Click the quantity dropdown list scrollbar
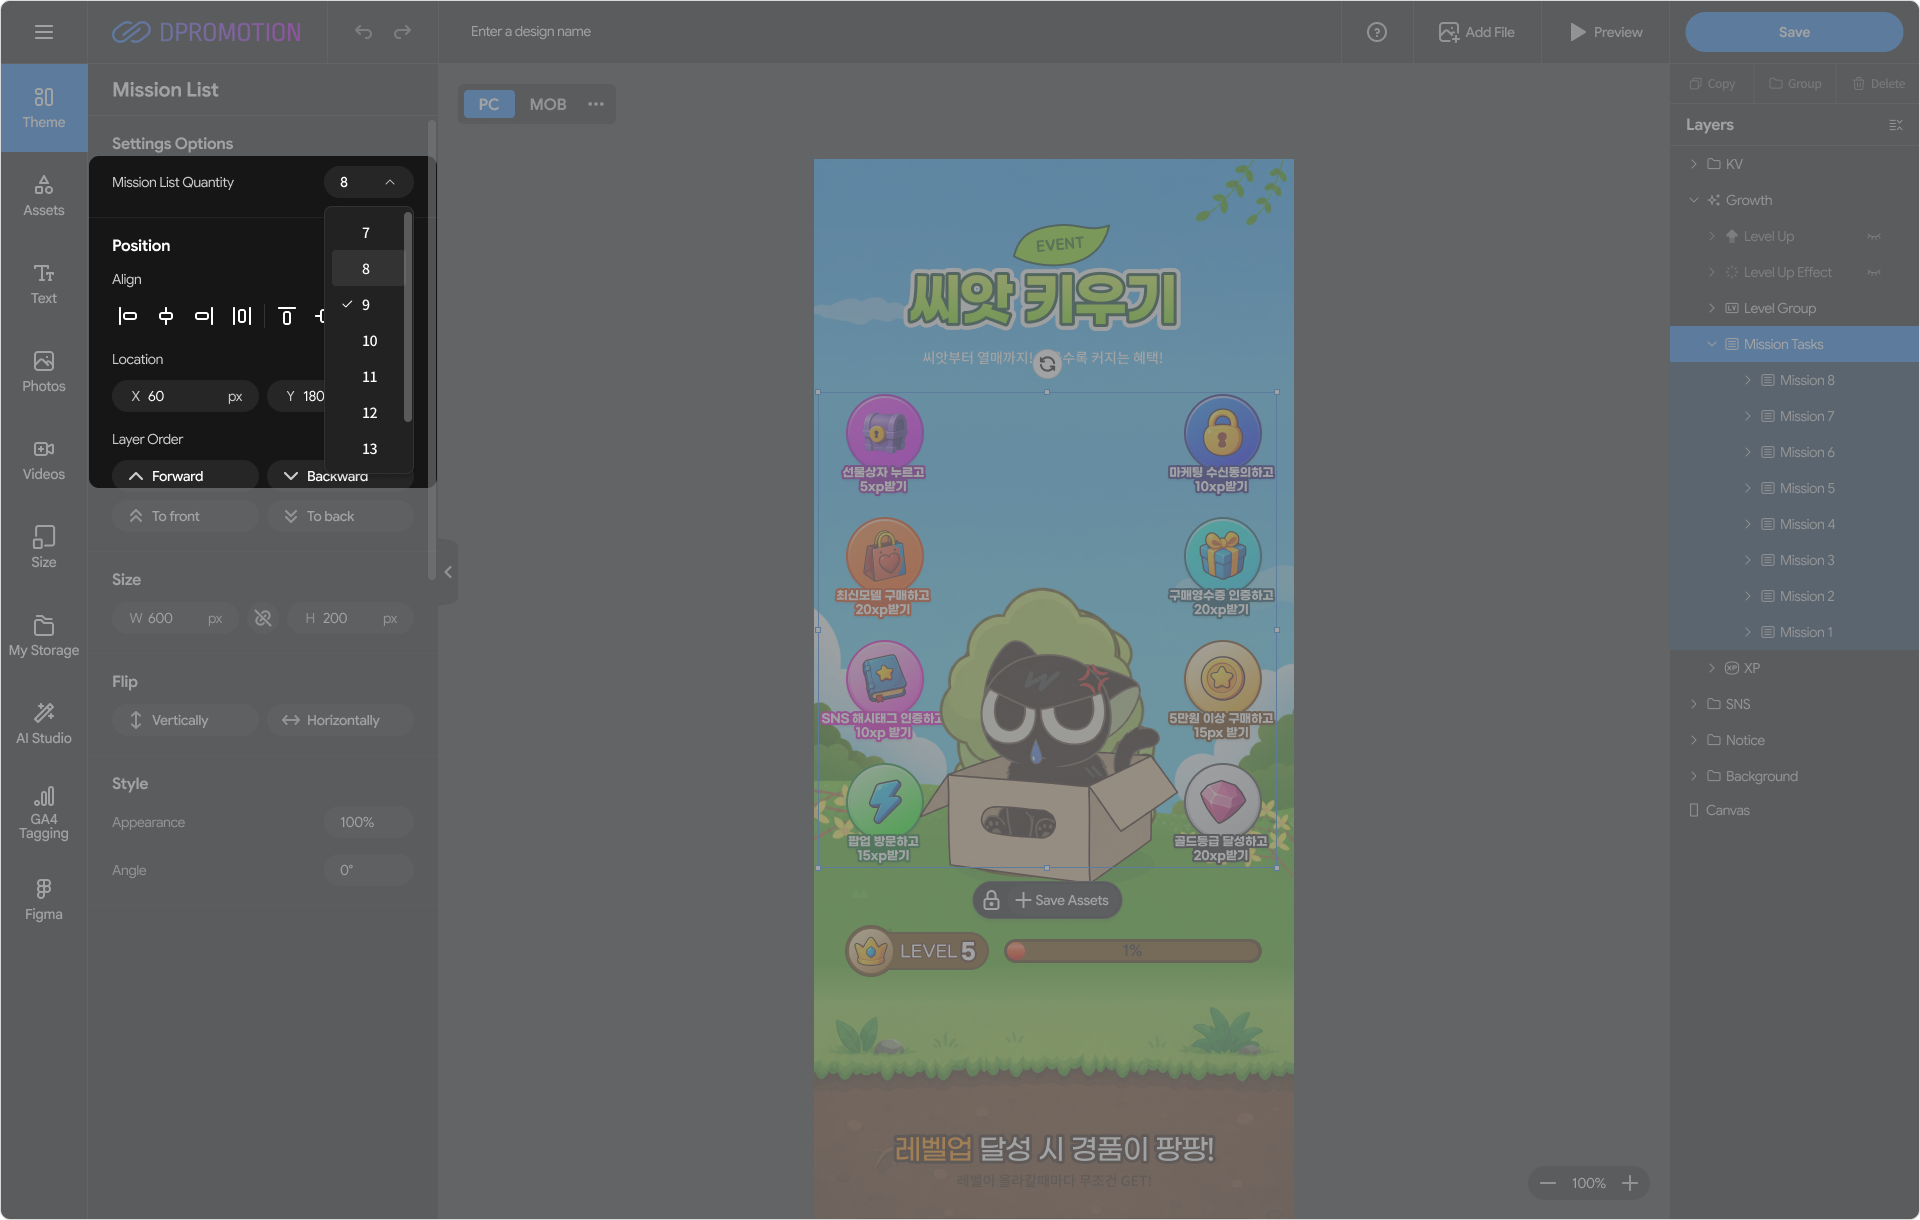This screenshot has height=1220, width=1920. click(x=408, y=316)
